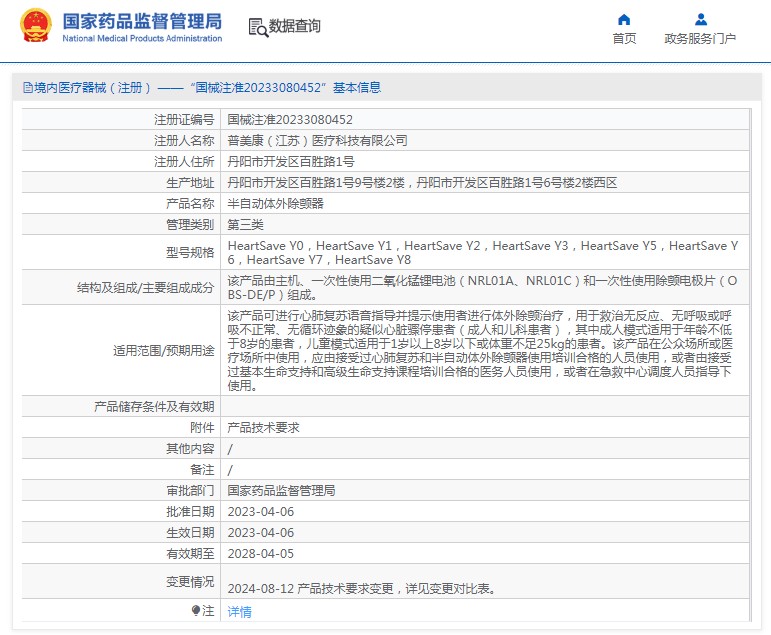The height and width of the screenshot is (635, 771).
Task: Click registrant name 普美康（江苏）医疗科技有限公司
Action: tap(317, 140)
